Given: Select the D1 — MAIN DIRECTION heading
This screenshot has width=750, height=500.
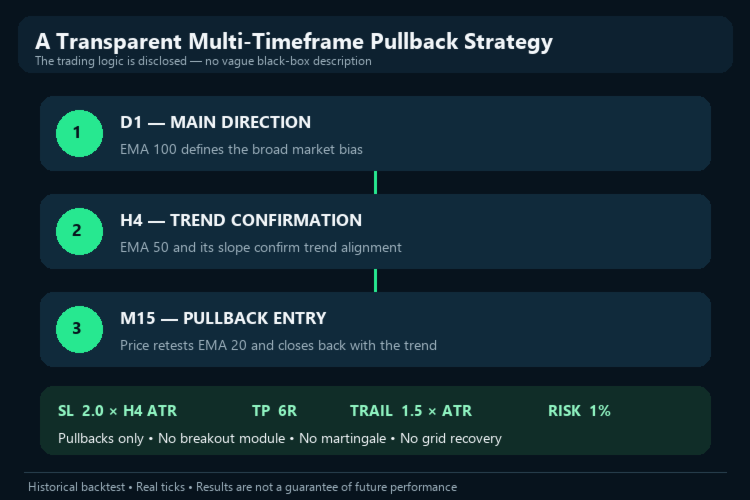Looking at the screenshot, I should [x=215, y=122].
